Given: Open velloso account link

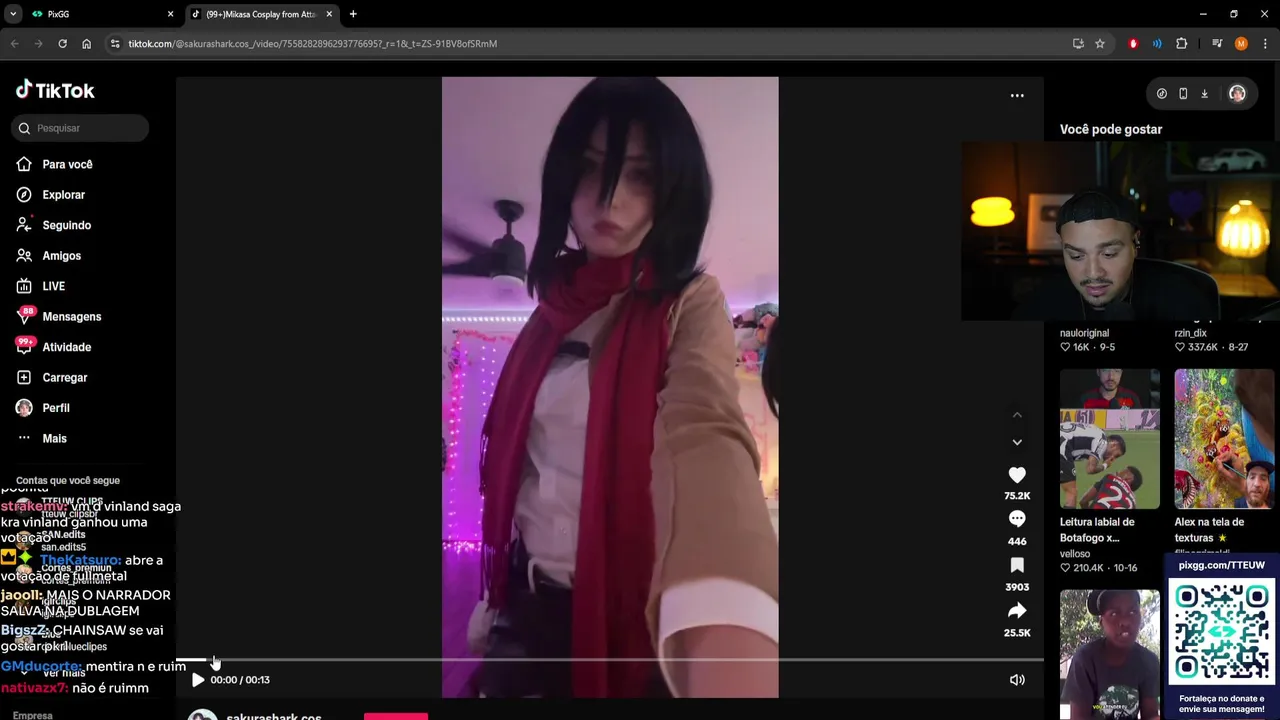Looking at the screenshot, I should click(x=1075, y=554).
